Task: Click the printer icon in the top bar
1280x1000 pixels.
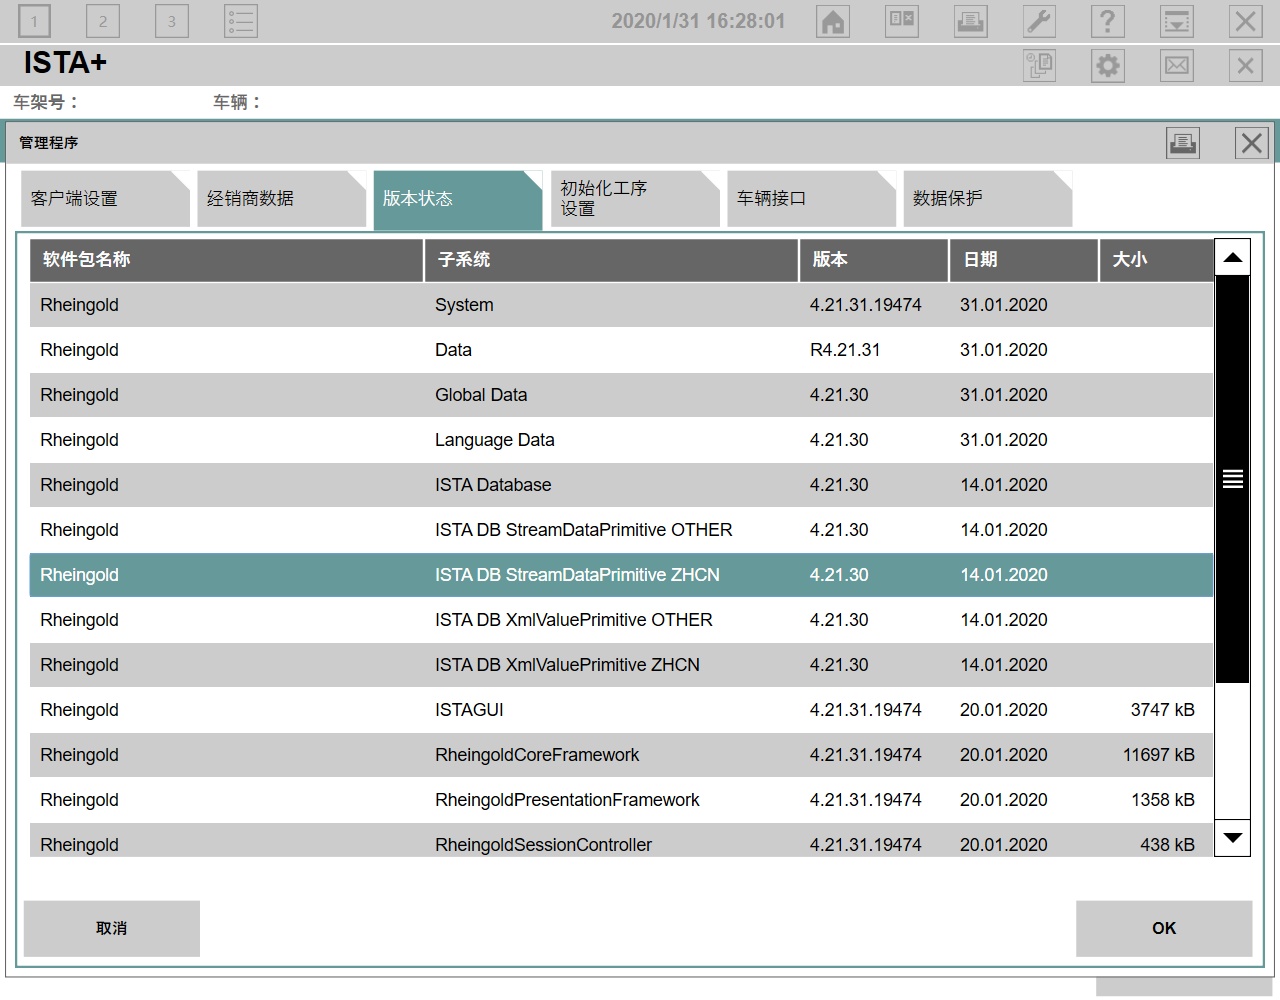Action: tap(971, 21)
